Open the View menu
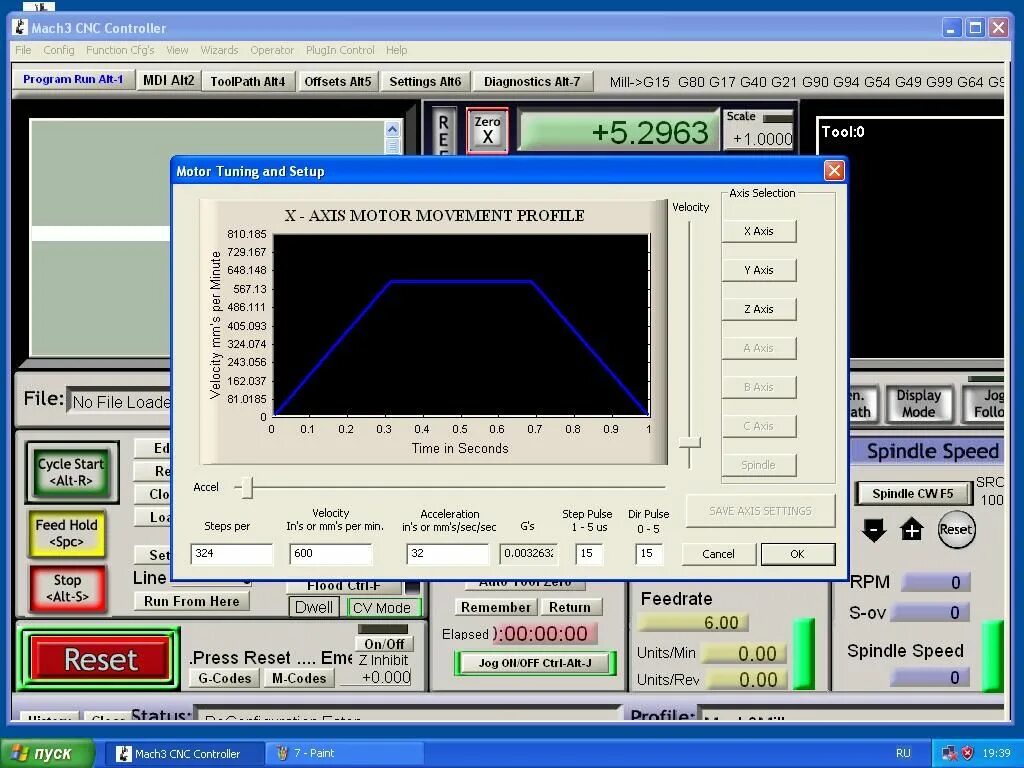Viewport: 1024px width, 768px height. coord(177,50)
